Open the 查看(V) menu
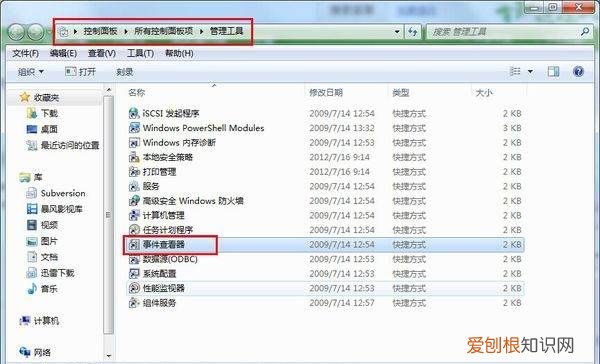 coord(102,53)
